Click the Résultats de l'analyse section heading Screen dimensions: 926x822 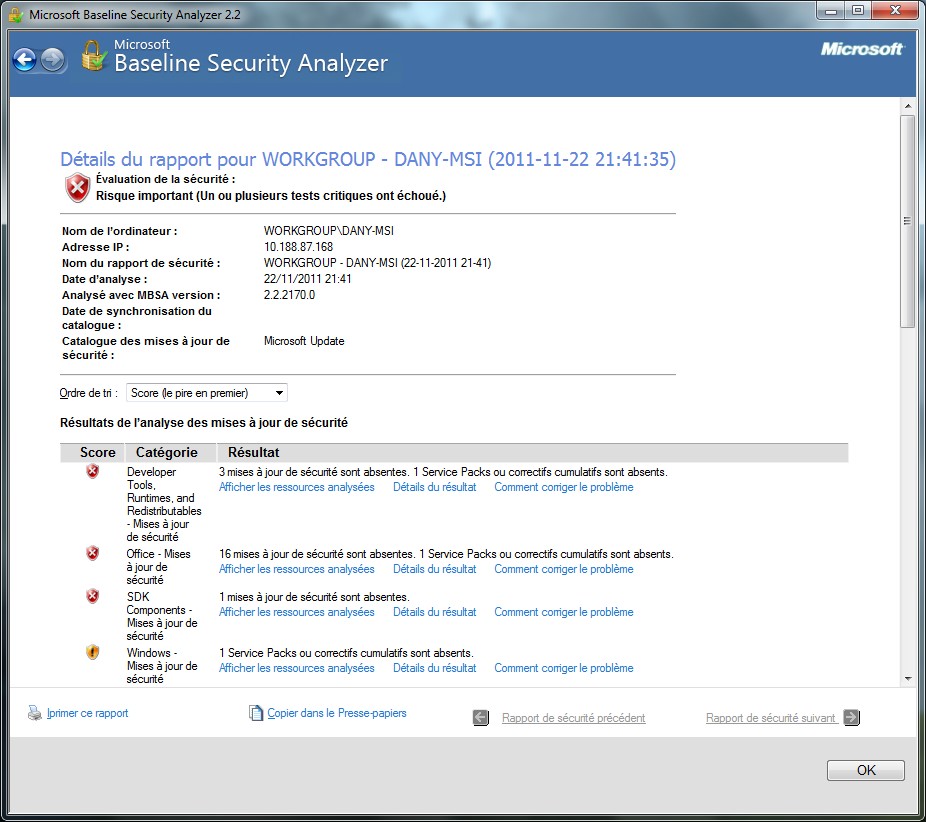[204, 423]
